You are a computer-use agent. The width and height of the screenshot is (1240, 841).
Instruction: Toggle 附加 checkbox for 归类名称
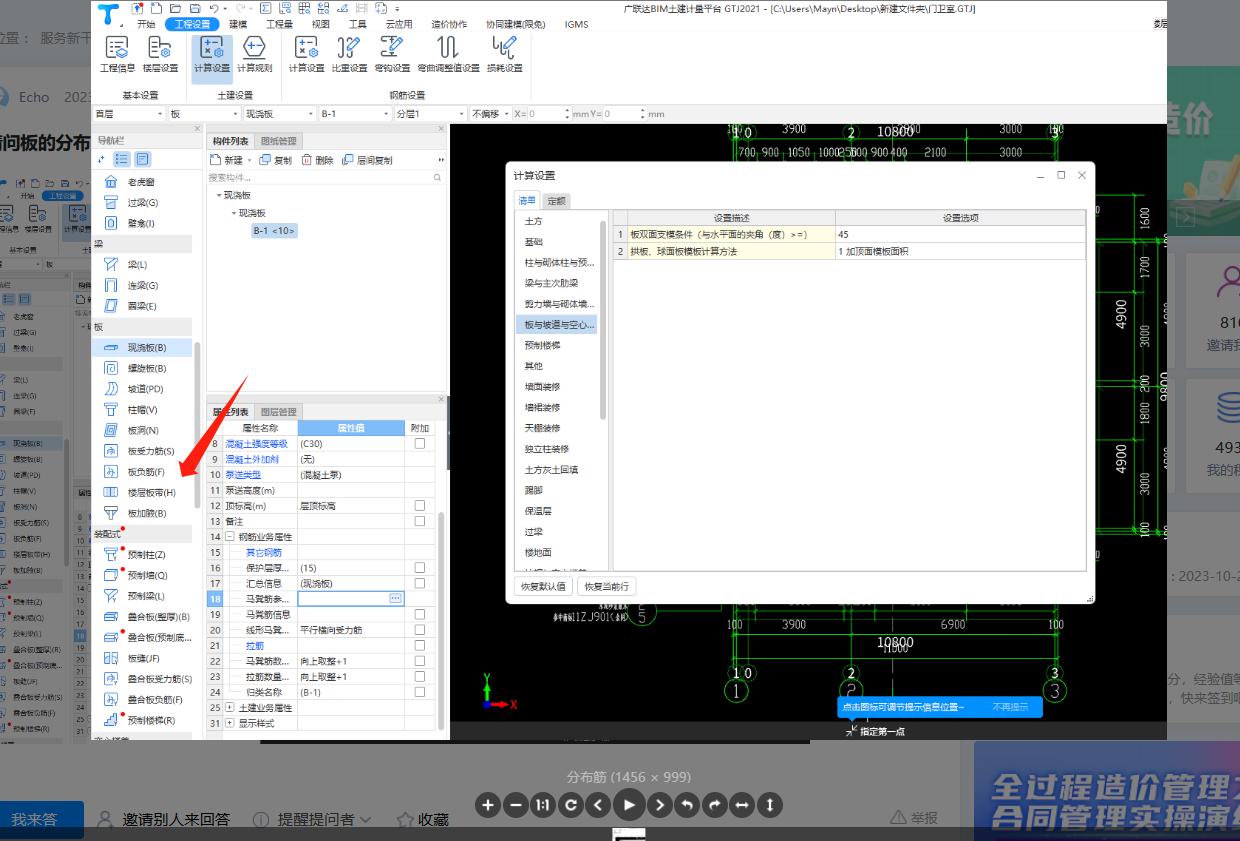coord(420,692)
